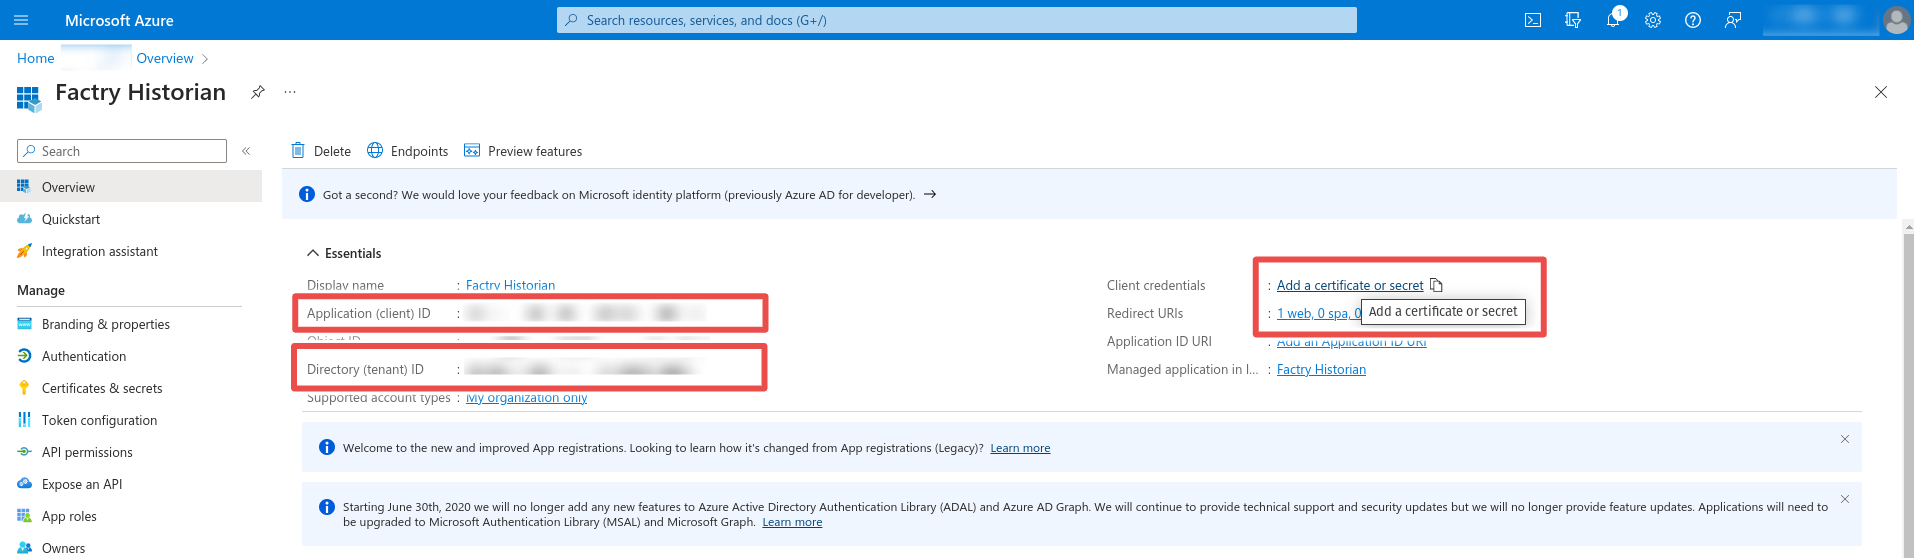The height and width of the screenshot is (558, 1914).
Task: Open Cloud Shell from the top bar
Action: click(x=1532, y=20)
